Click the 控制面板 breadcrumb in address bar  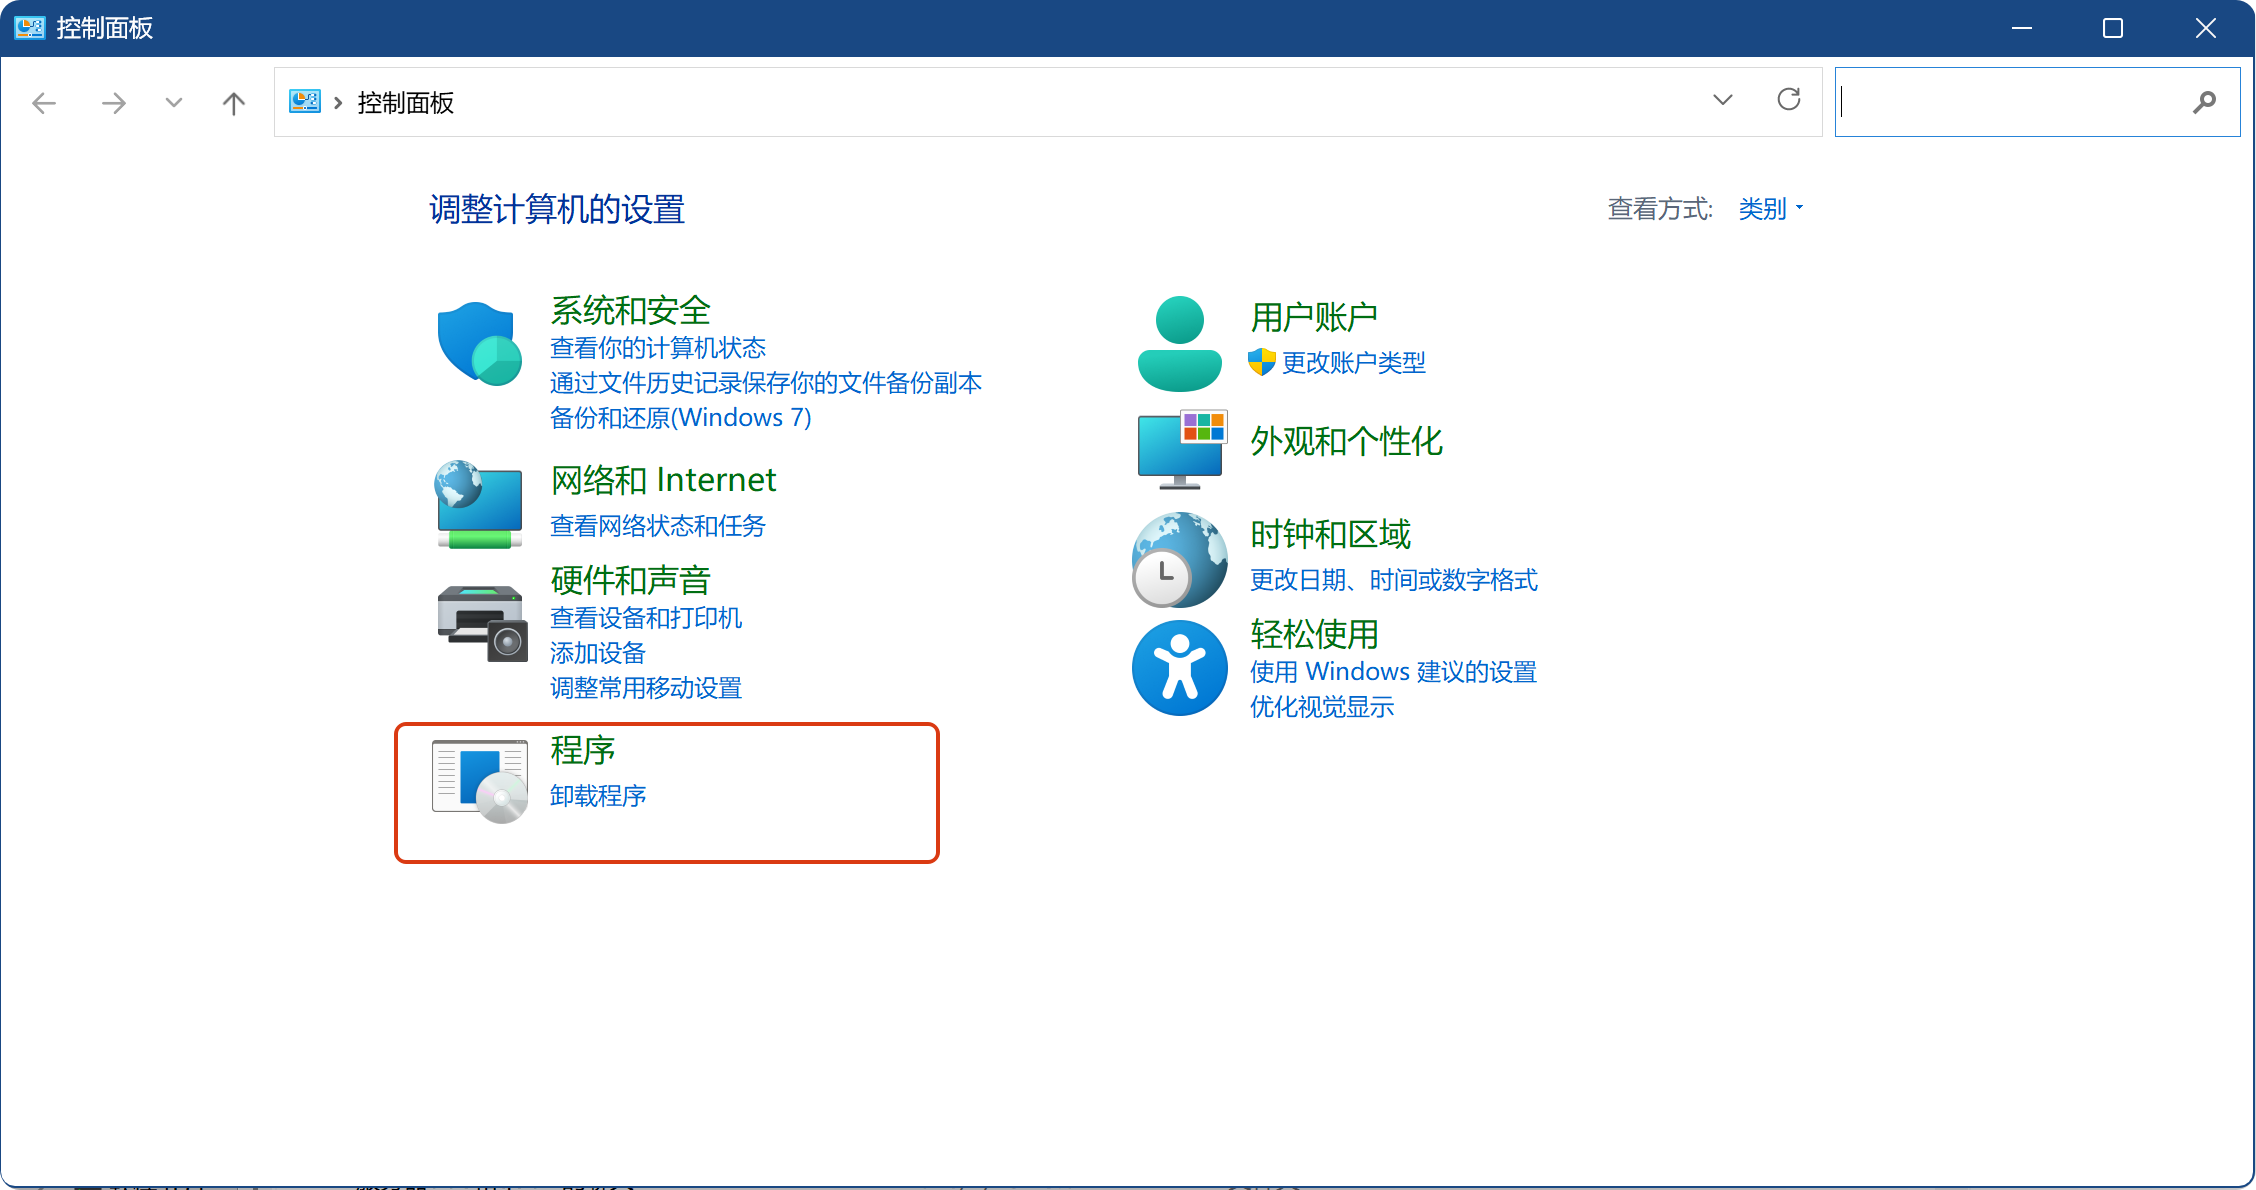(406, 102)
